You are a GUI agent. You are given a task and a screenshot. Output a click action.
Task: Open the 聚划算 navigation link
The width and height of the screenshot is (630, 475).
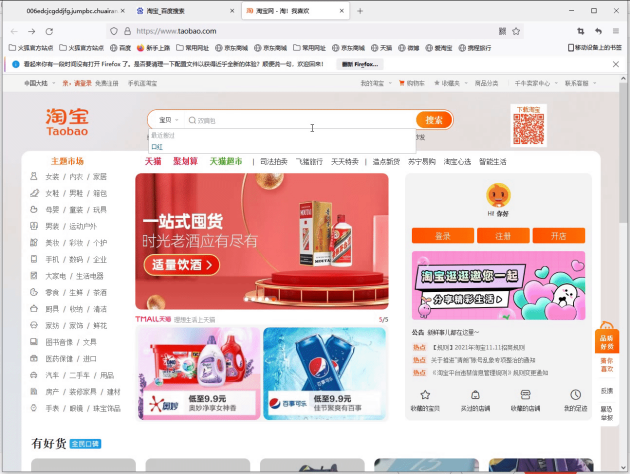pos(185,162)
